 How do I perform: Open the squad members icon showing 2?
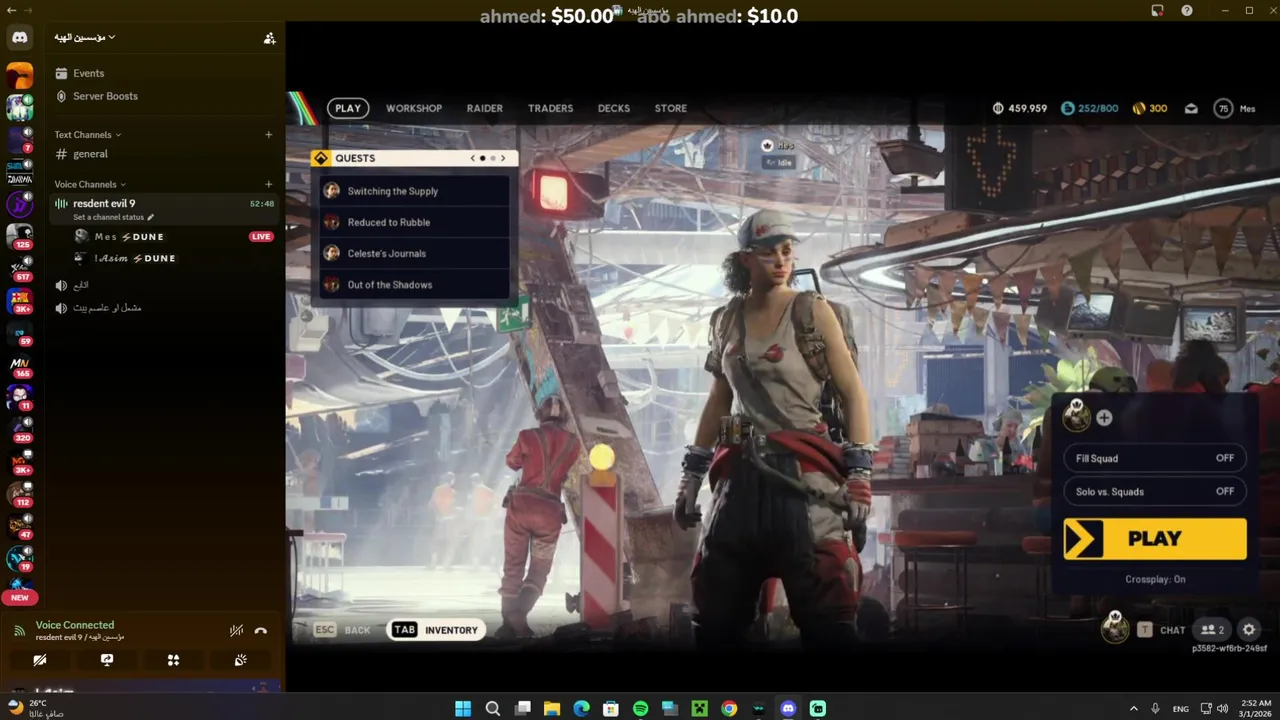1212,630
